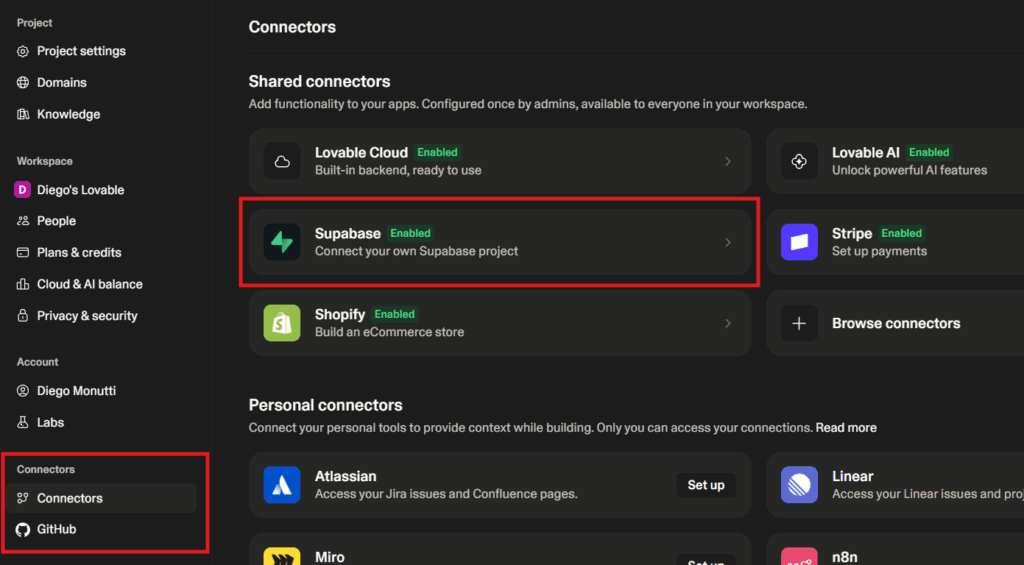Set up the Atlassian connector
Screen dimensions: 1024x565
pos(706,485)
